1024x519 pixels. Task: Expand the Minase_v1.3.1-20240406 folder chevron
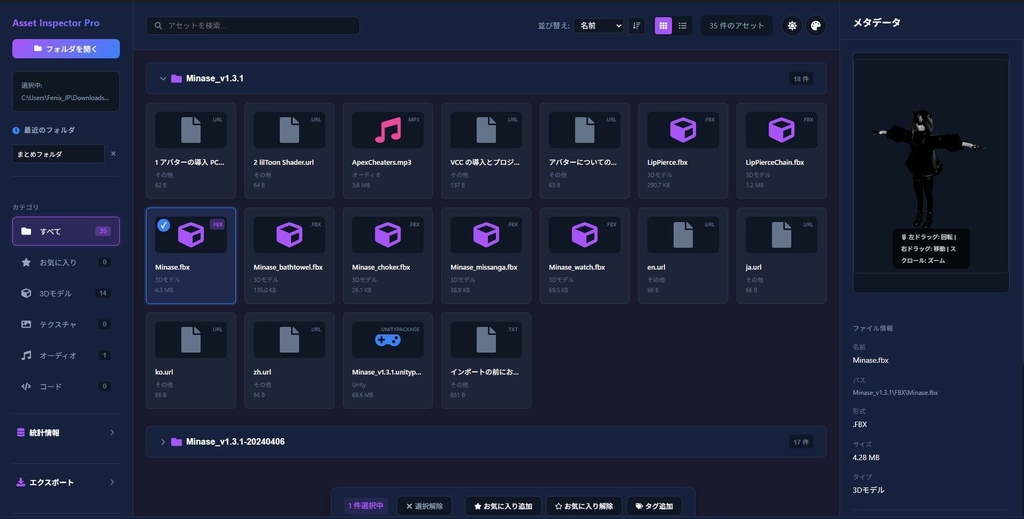(163, 442)
